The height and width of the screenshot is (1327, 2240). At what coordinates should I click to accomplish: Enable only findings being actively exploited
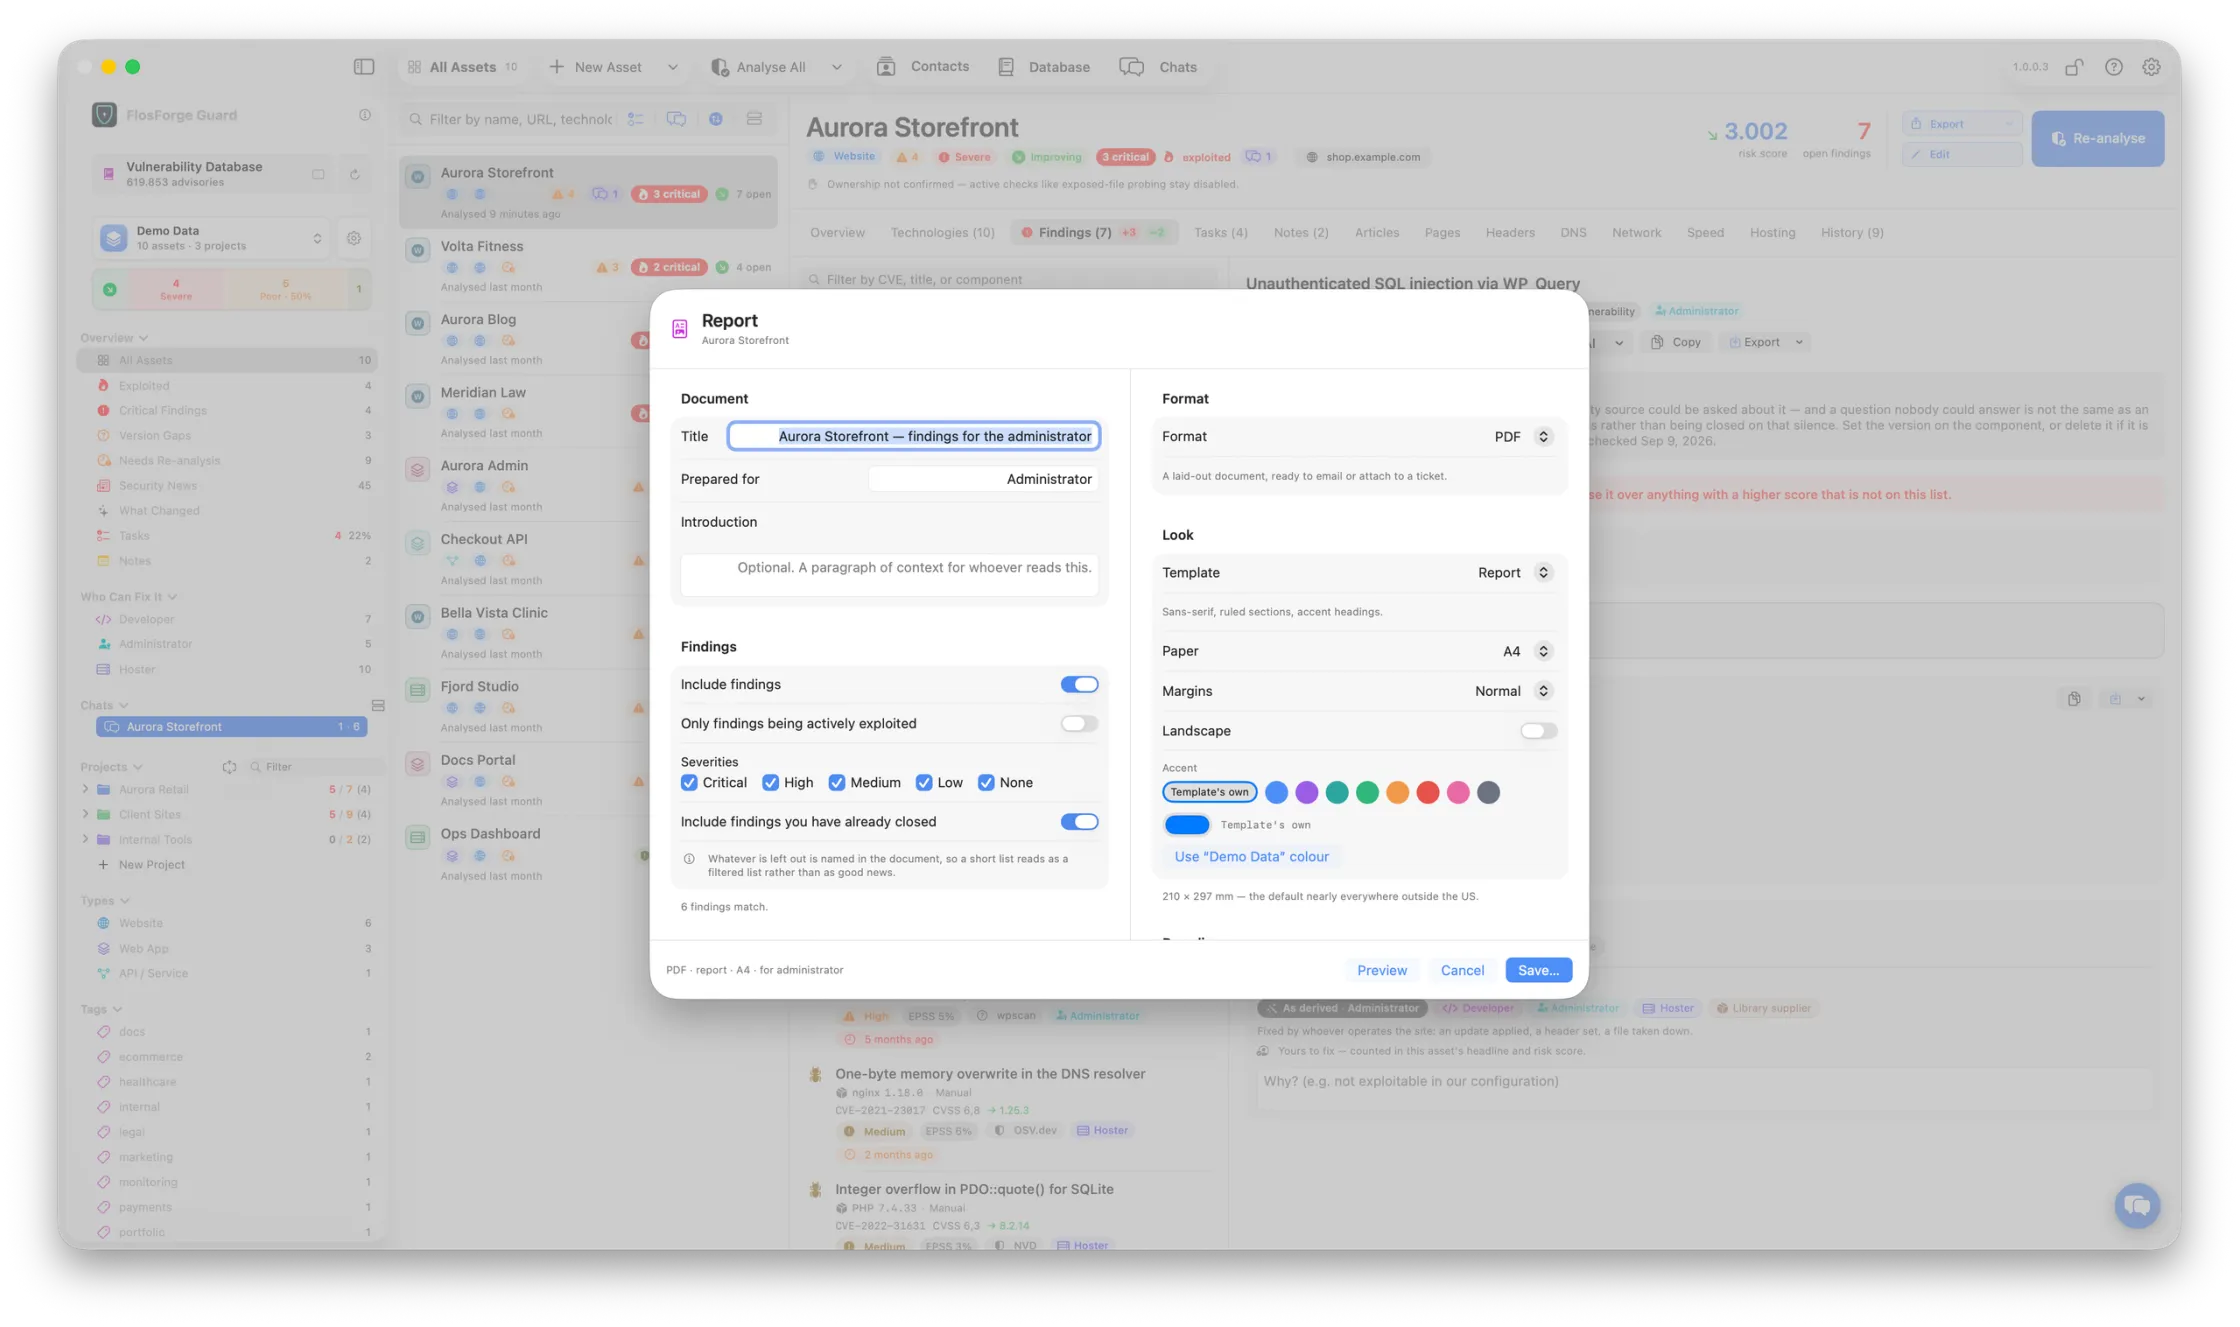[1079, 723]
